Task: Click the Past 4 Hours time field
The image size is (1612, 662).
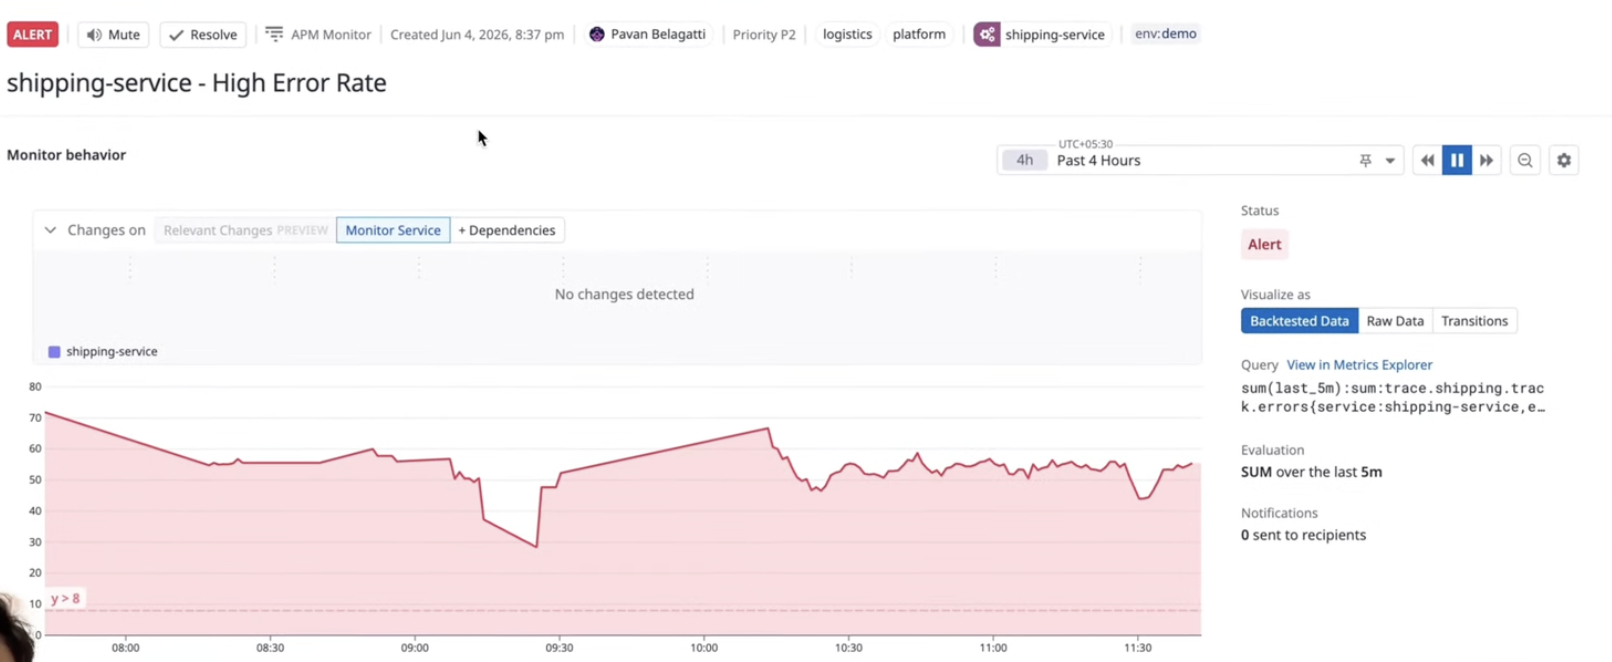Action: point(1200,160)
